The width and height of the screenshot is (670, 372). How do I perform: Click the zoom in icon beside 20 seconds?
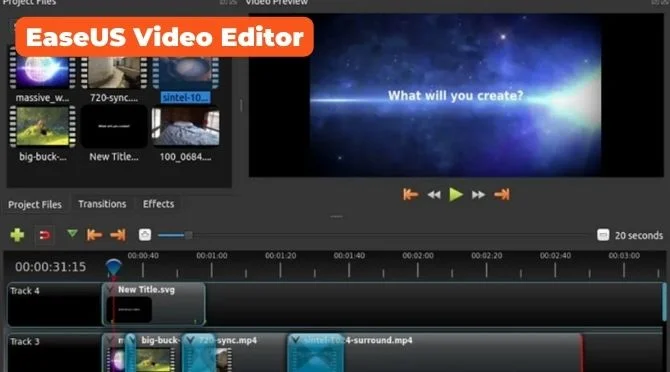pos(603,235)
